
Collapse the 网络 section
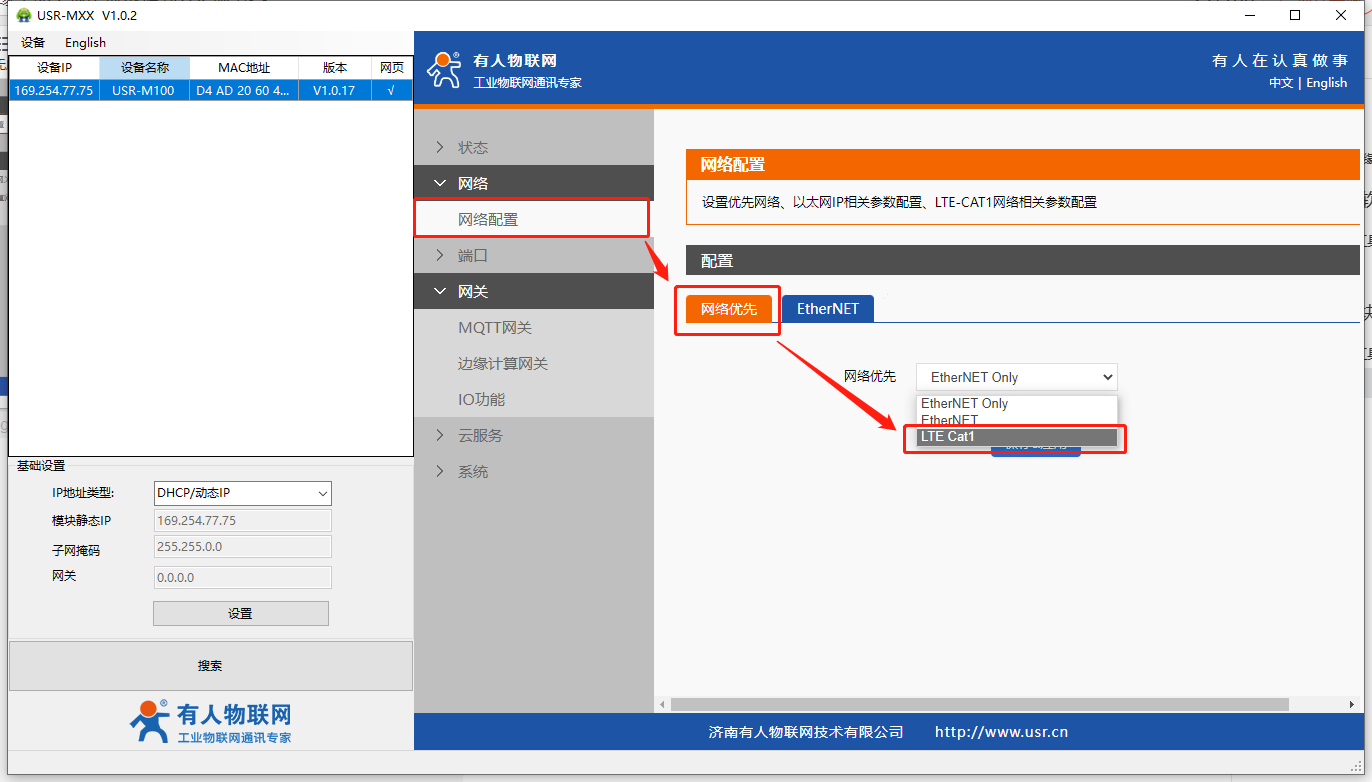(534, 183)
